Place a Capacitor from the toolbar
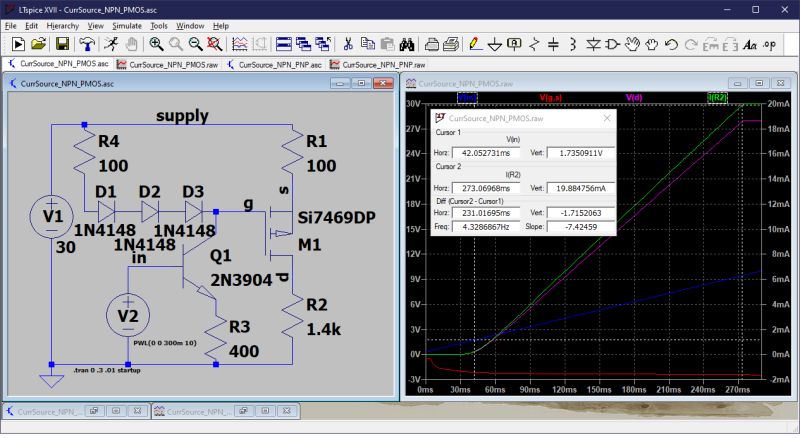 (x=553, y=44)
